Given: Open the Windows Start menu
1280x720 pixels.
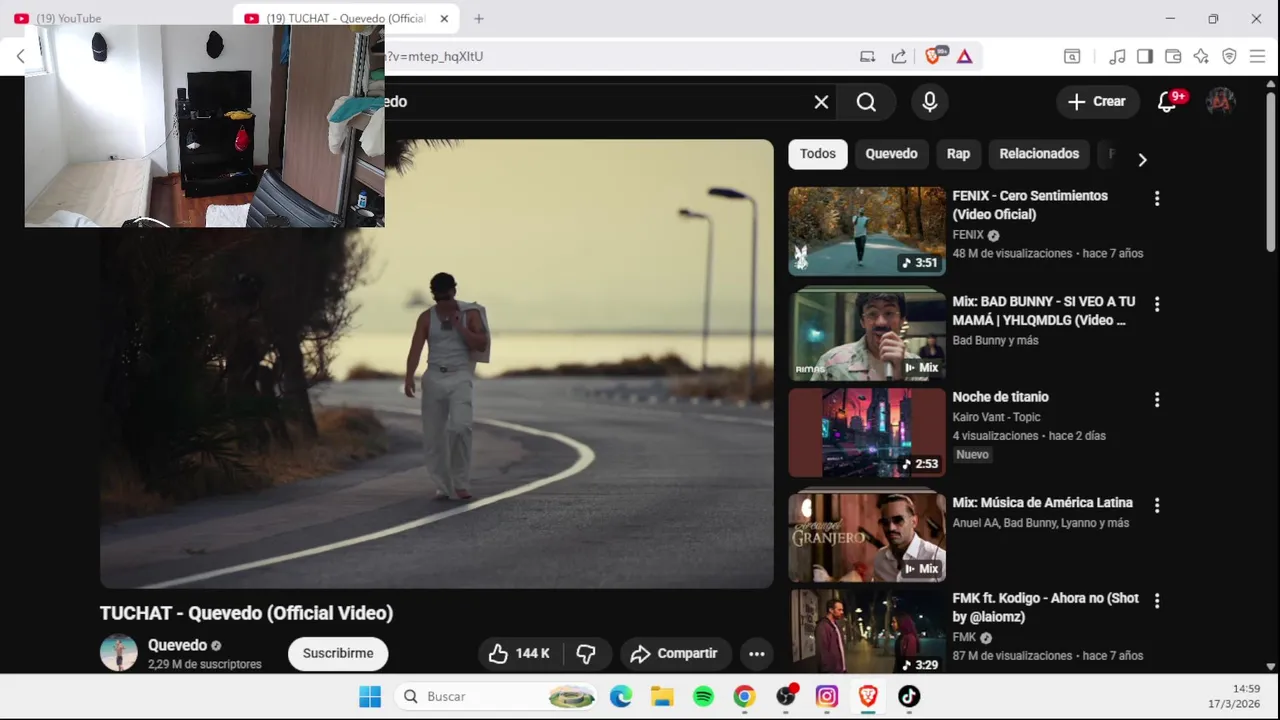Looking at the screenshot, I should (370, 696).
